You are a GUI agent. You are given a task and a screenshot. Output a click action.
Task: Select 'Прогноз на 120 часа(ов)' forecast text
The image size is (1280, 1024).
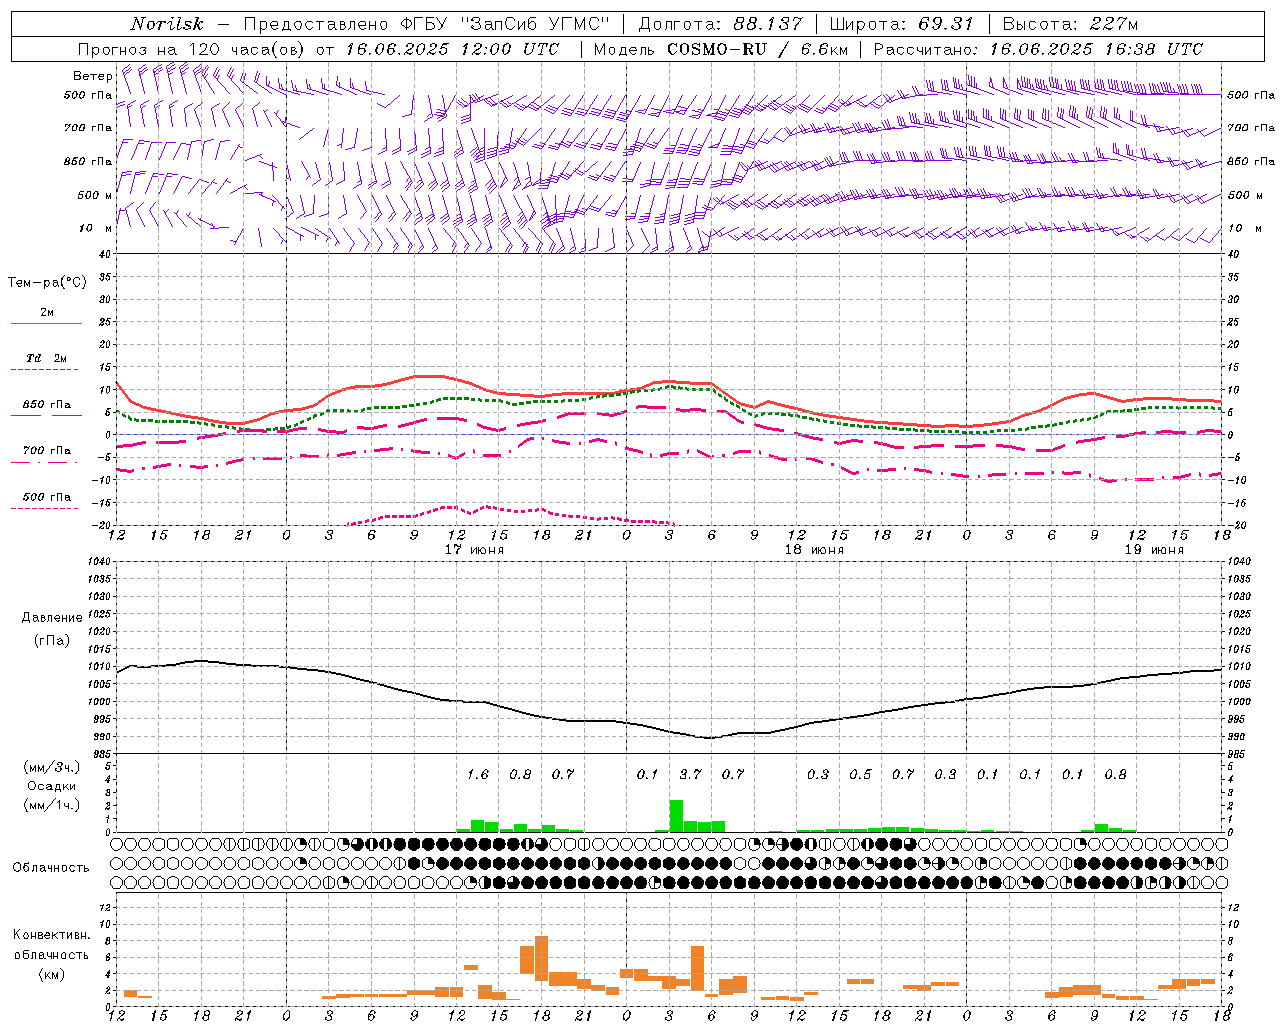[x=192, y=49]
